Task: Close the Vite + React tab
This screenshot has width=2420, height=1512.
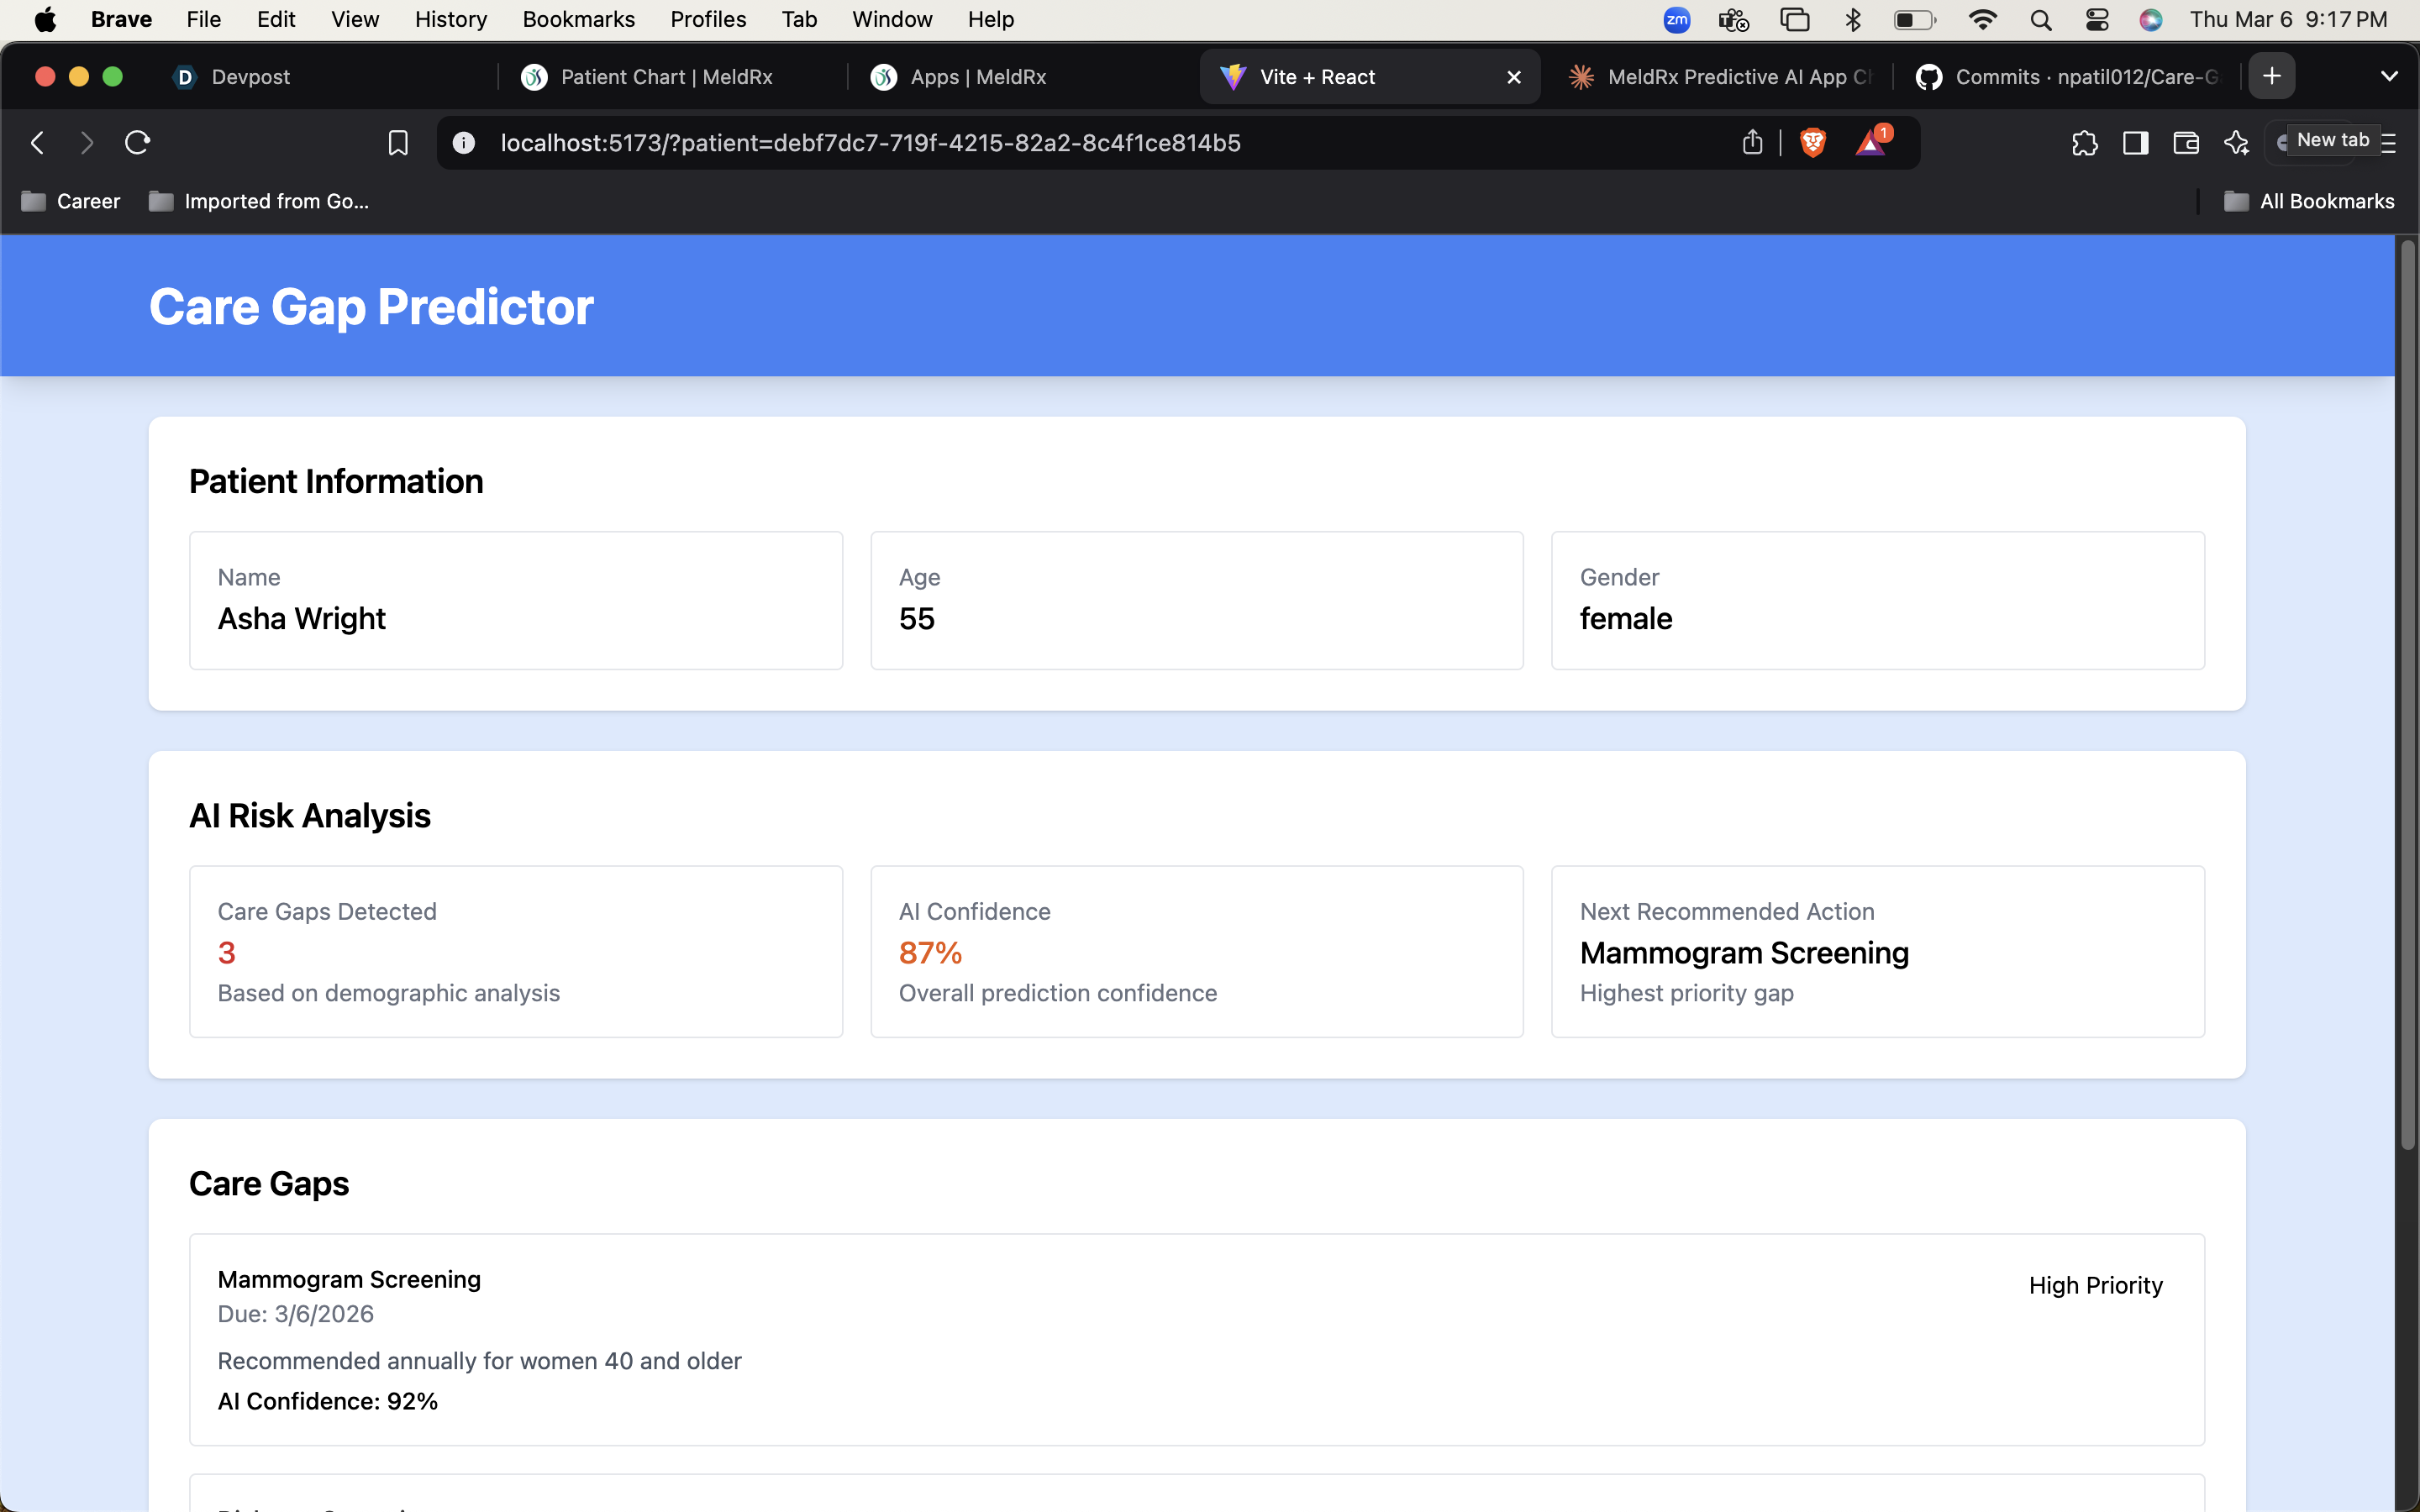Action: [1513, 77]
